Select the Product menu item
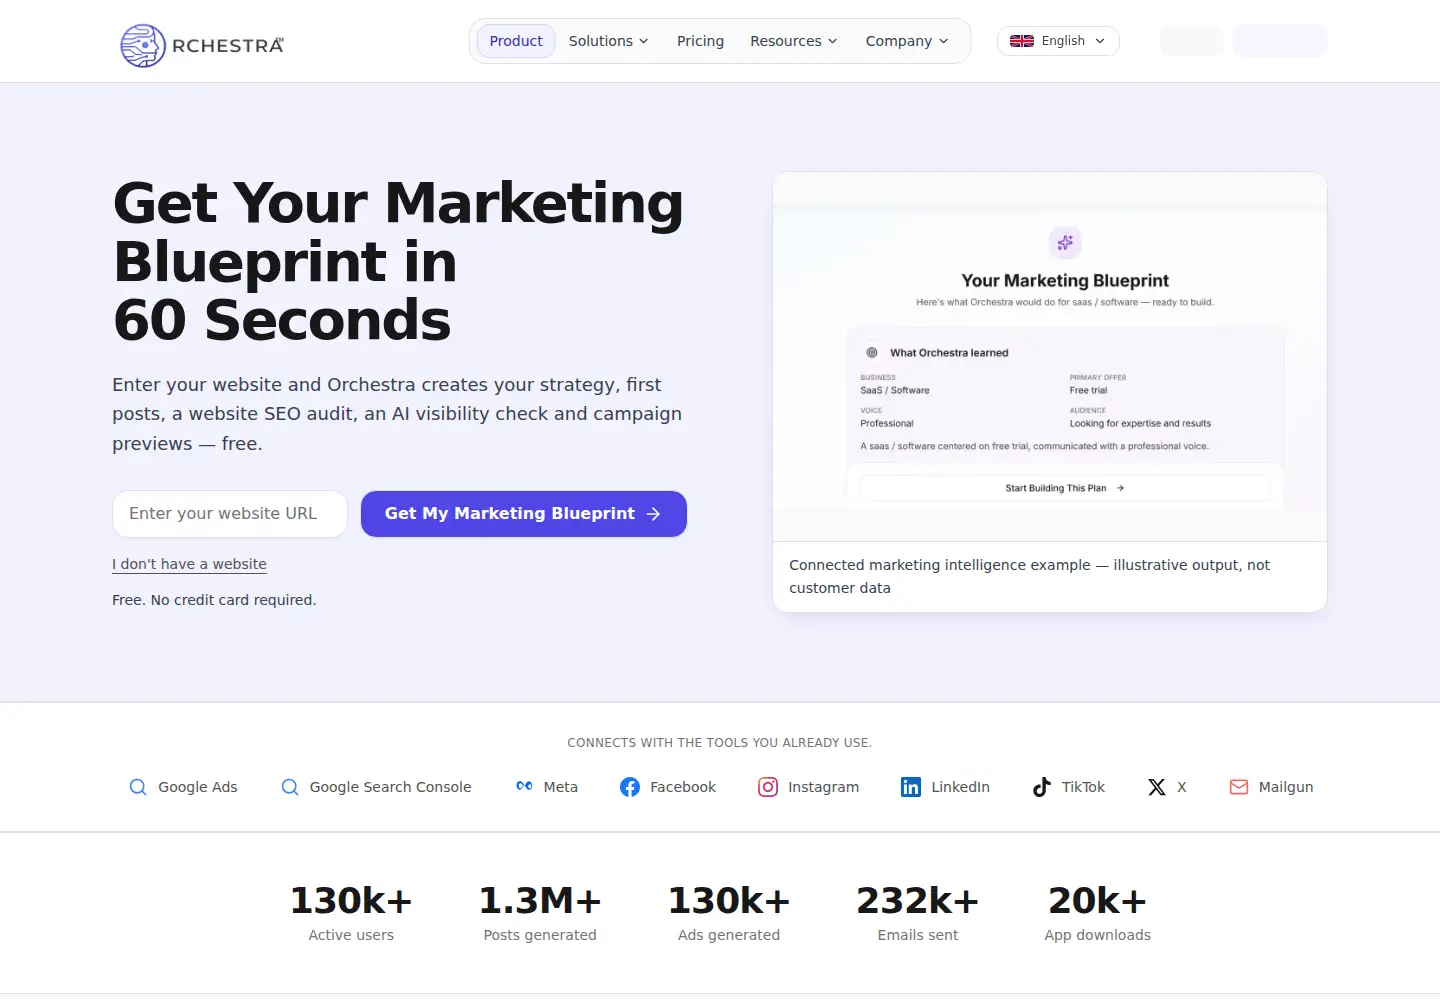 click(x=516, y=41)
